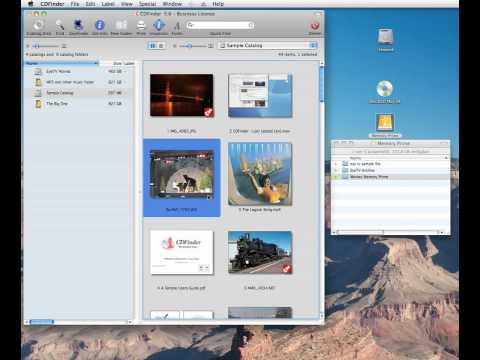480x360 pixels.
Task: Open the Edit menu
Action: [90, 4]
